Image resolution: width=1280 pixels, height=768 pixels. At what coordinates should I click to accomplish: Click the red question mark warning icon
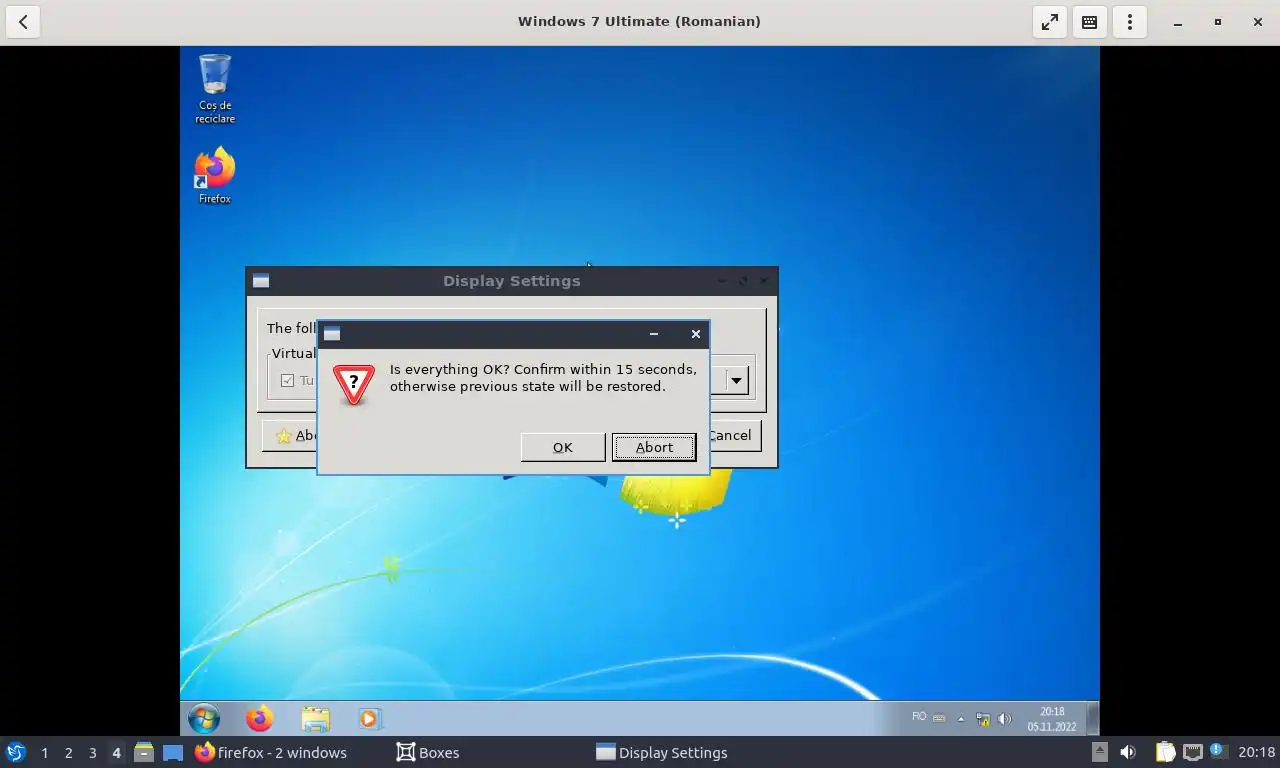(354, 385)
